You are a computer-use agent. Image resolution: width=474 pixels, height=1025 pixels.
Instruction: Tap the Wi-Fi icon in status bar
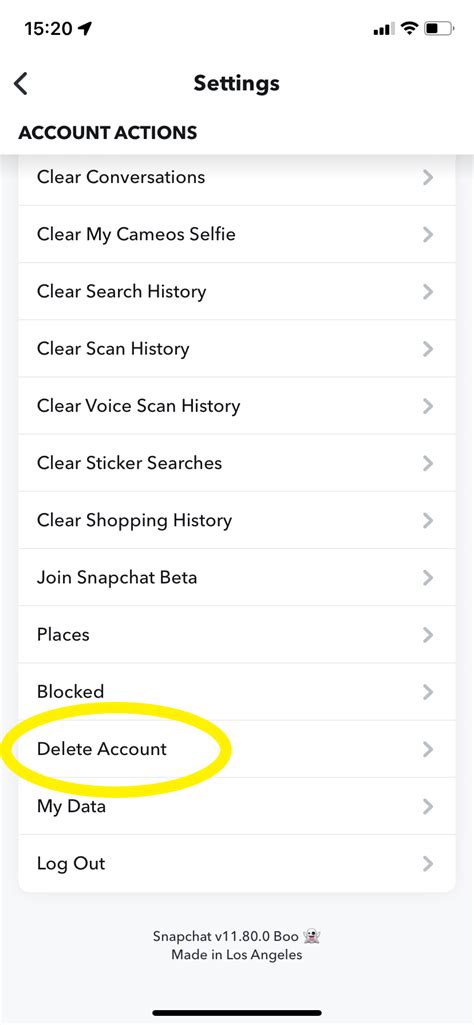pyautogui.click(x=409, y=28)
